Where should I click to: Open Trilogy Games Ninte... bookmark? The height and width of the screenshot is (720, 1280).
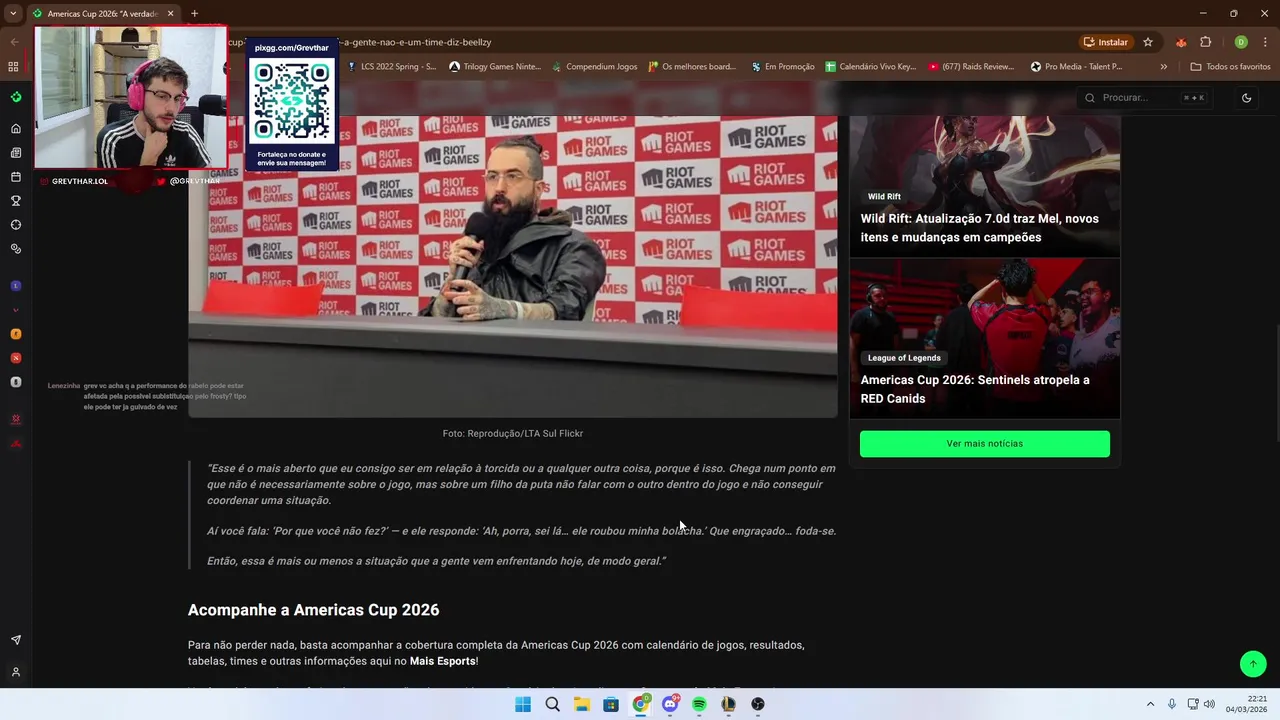coord(495,67)
